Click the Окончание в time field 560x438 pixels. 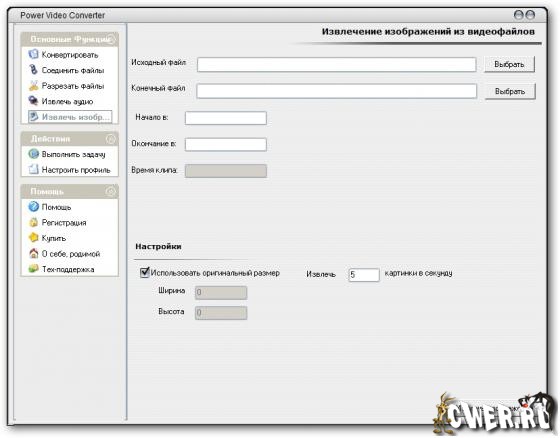tap(226, 144)
